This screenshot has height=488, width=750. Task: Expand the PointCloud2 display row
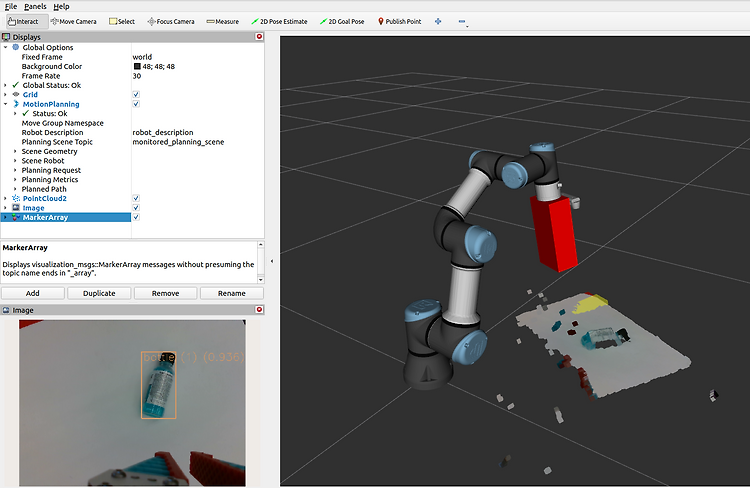(5, 198)
